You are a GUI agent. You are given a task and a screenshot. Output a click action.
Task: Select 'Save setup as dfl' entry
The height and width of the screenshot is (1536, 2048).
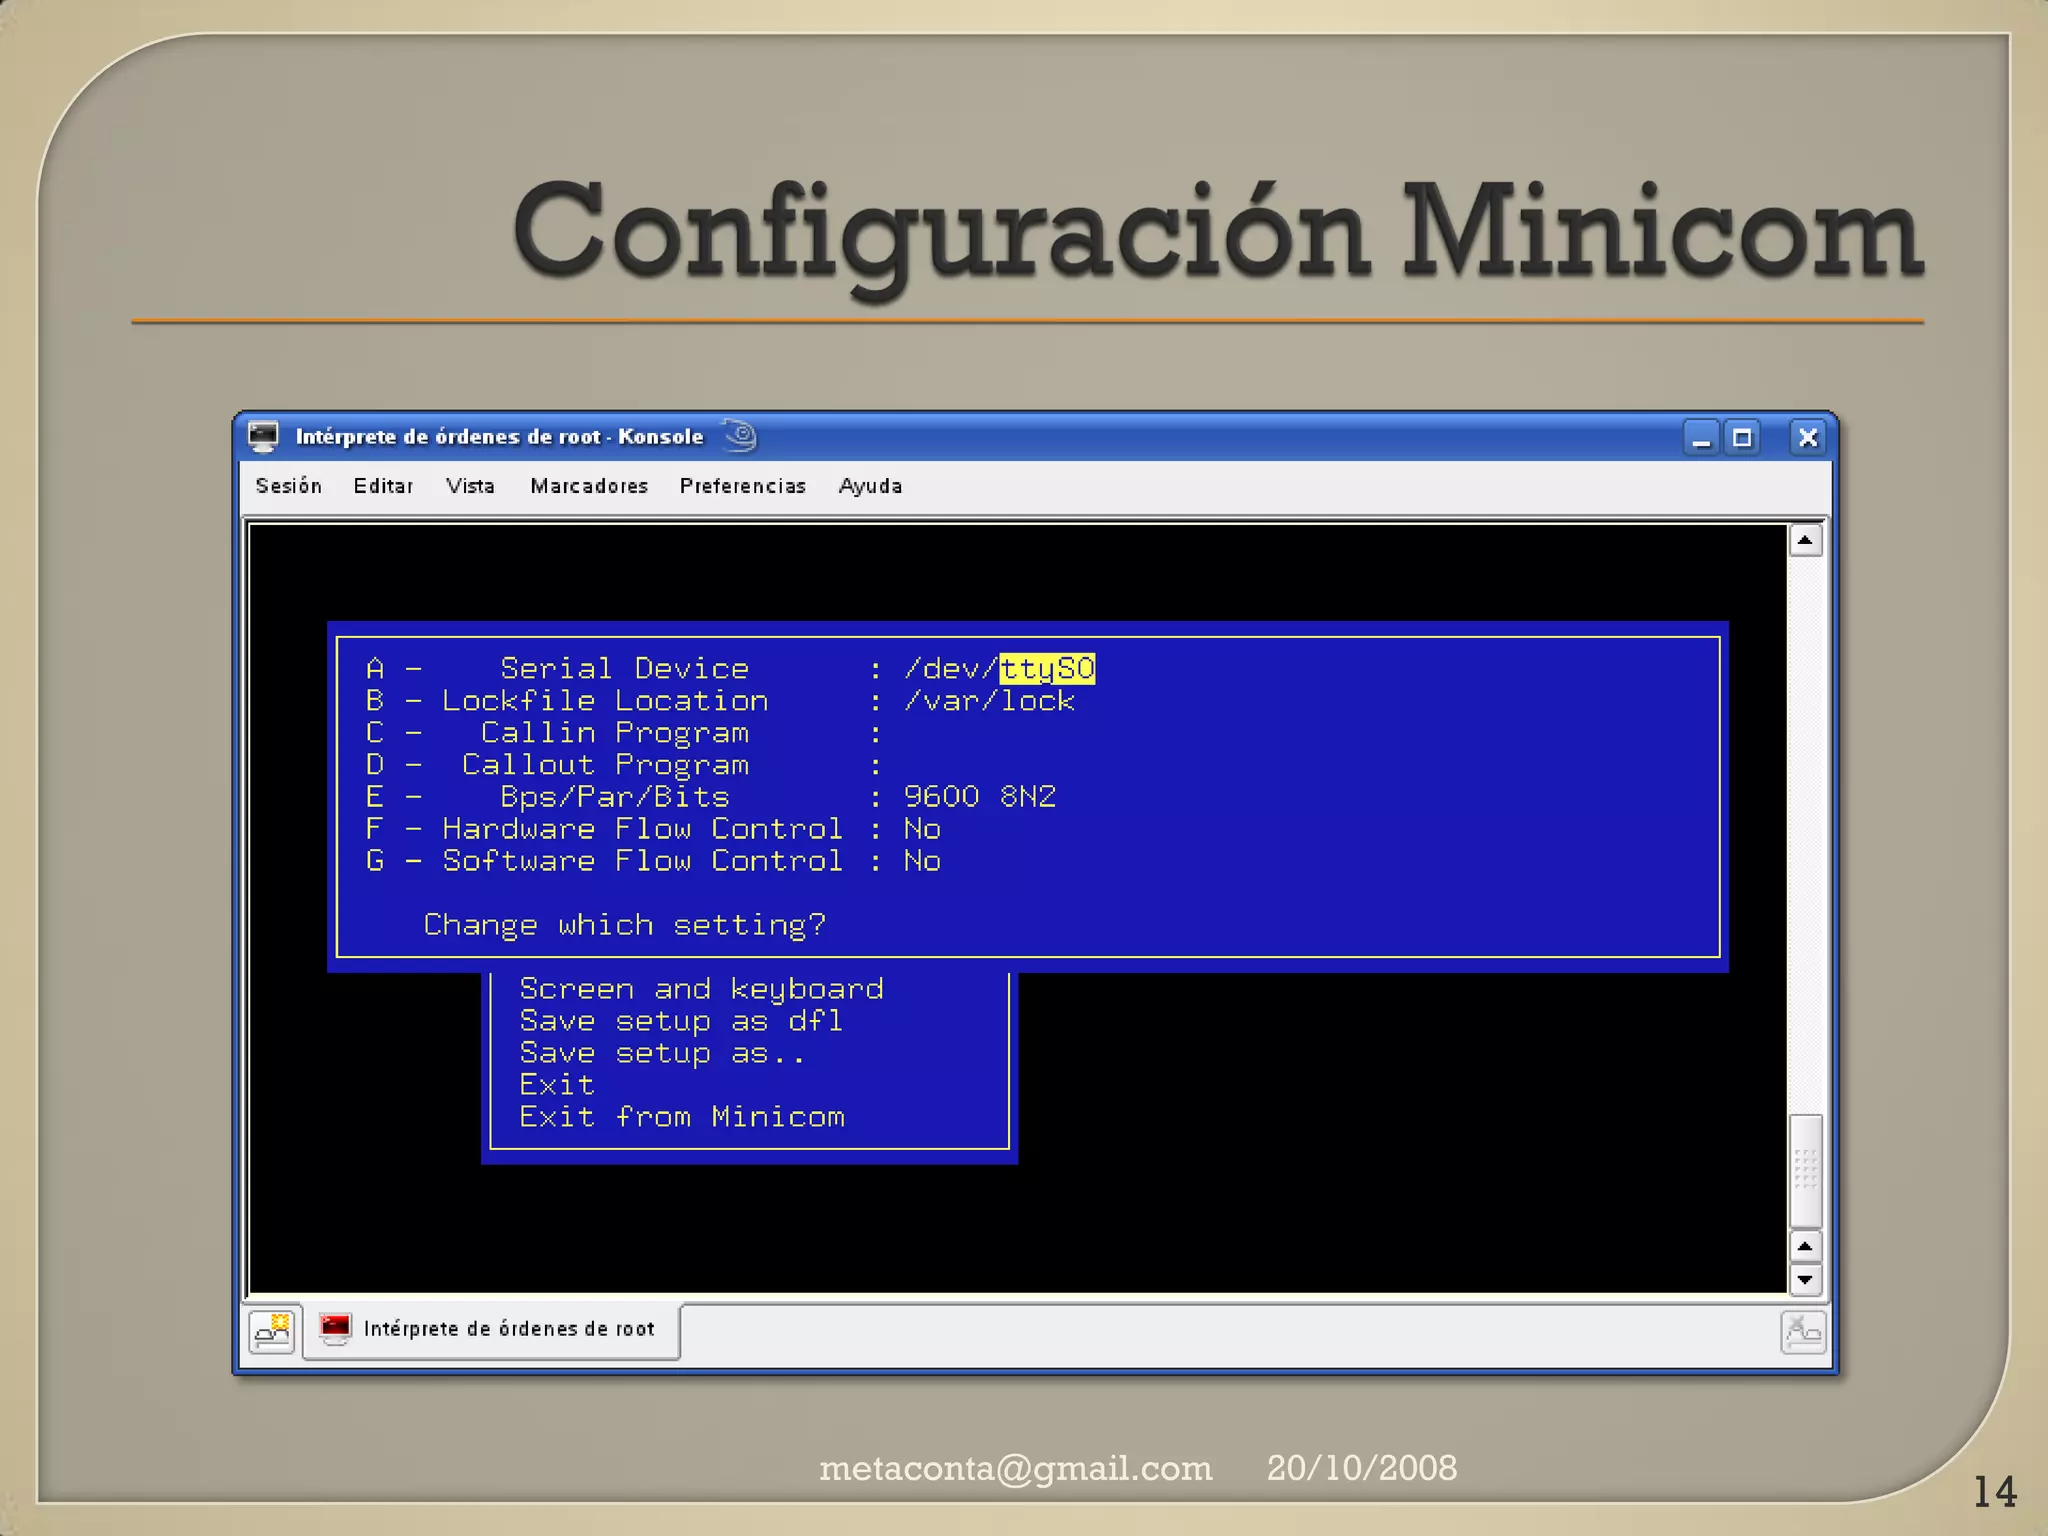[682, 1021]
